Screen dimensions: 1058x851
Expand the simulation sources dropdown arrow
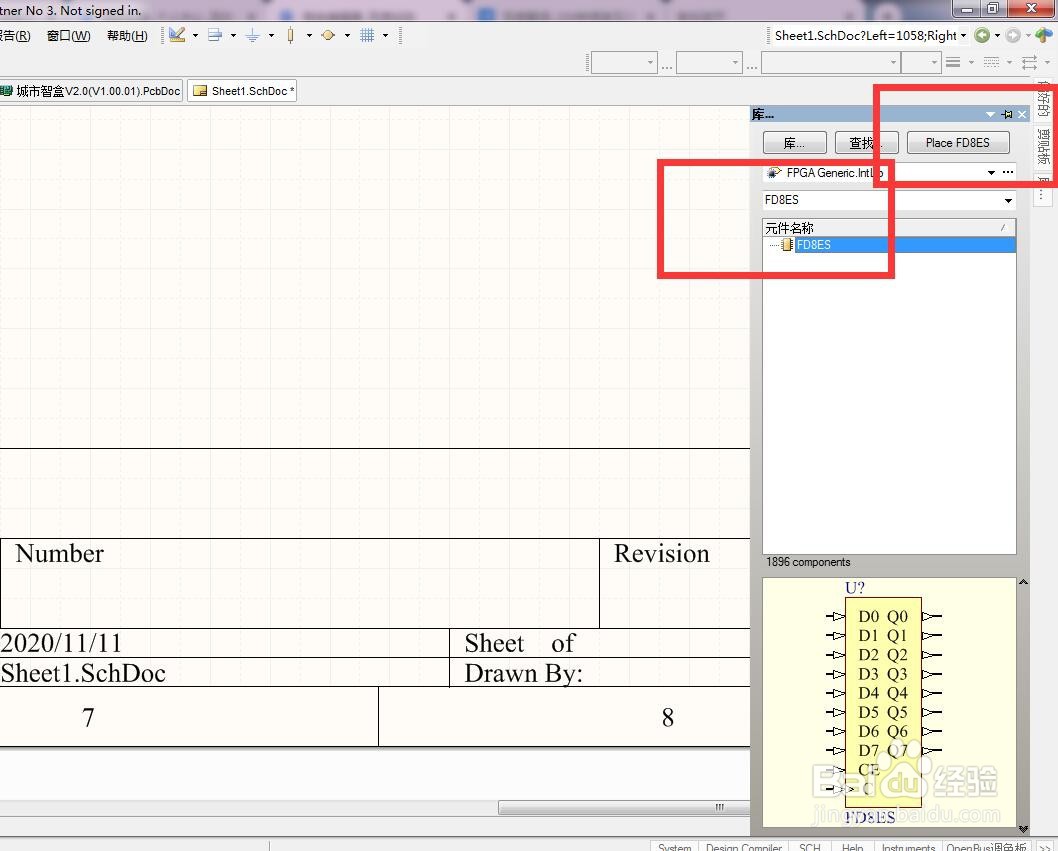[347, 35]
